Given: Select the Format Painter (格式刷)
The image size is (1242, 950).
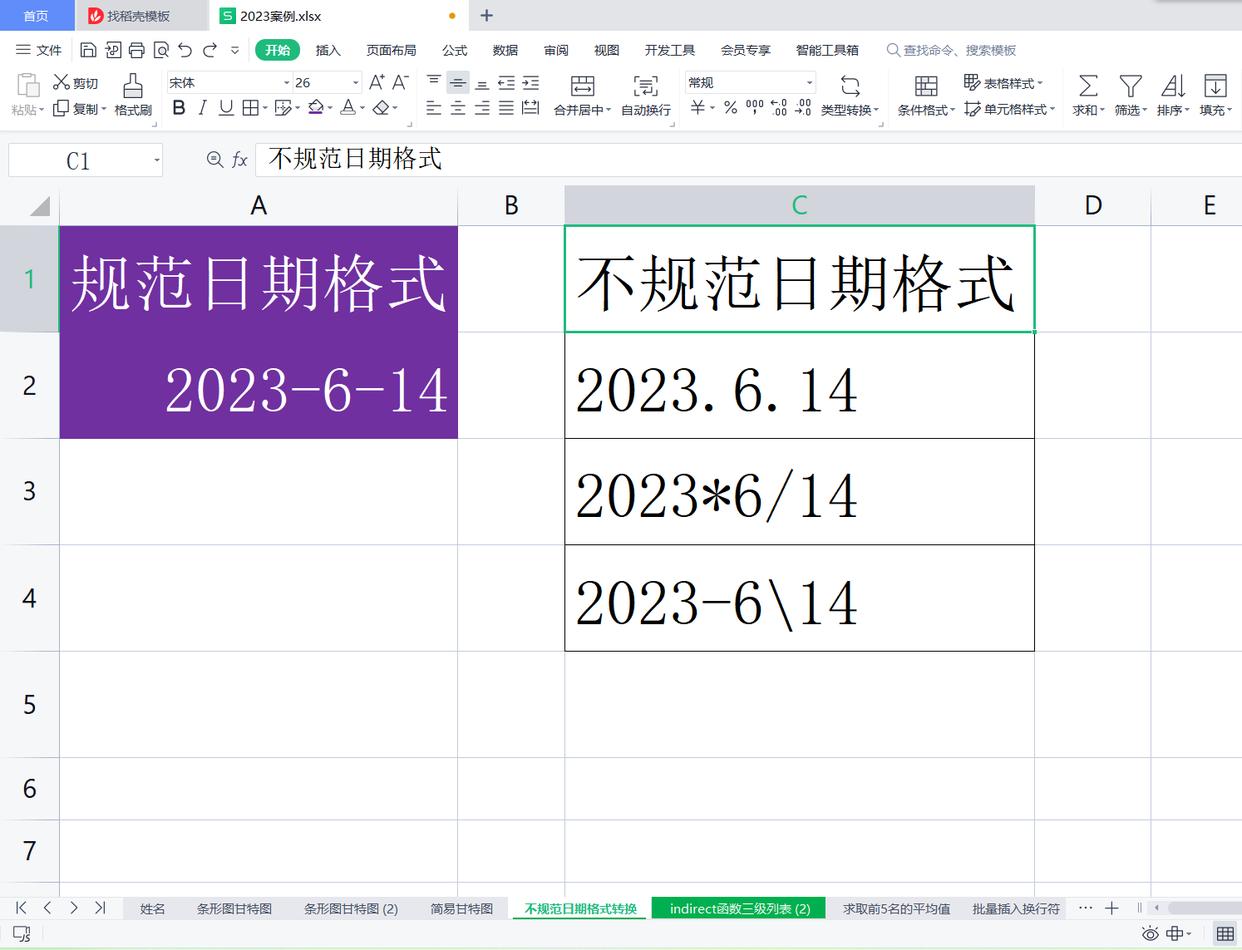Looking at the screenshot, I should coord(133,96).
